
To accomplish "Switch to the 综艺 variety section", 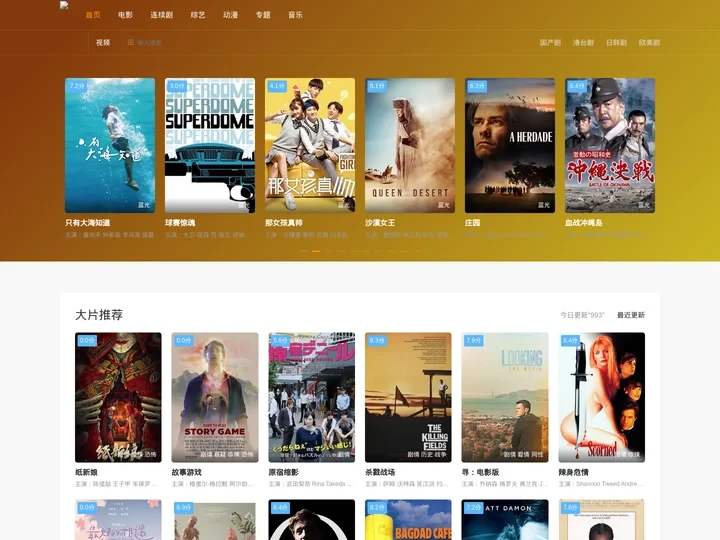I will [198, 15].
